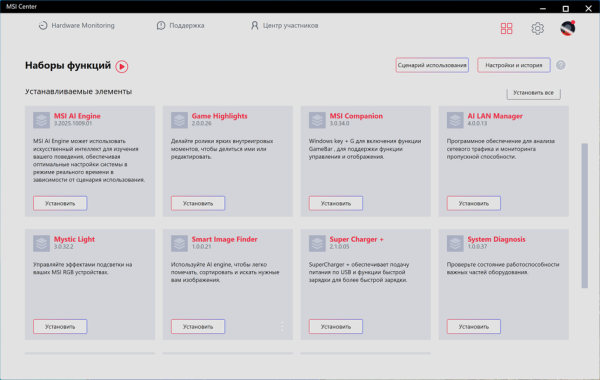
Task: Click the Smart Image Finder title
Action: point(224,239)
